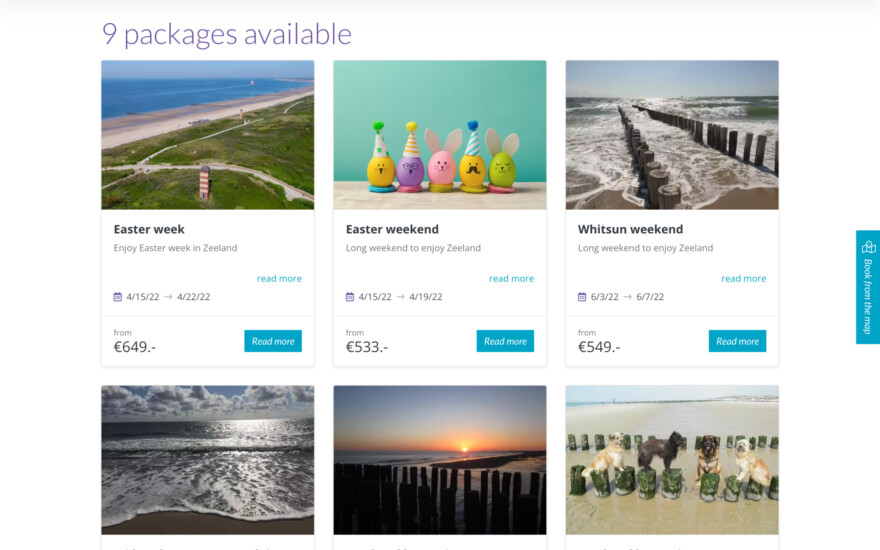880x550 pixels.
Task: Open the silver sea waves photo
Action: 208,460
